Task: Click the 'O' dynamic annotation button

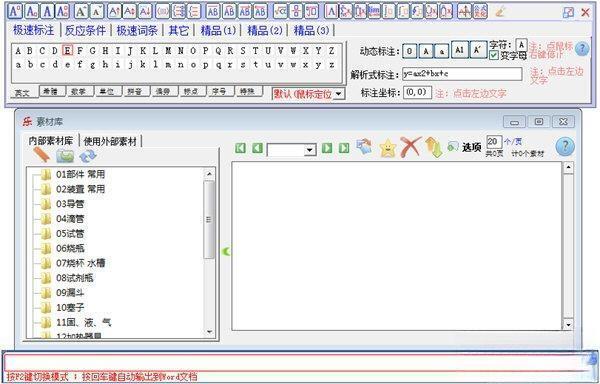Action: point(409,51)
